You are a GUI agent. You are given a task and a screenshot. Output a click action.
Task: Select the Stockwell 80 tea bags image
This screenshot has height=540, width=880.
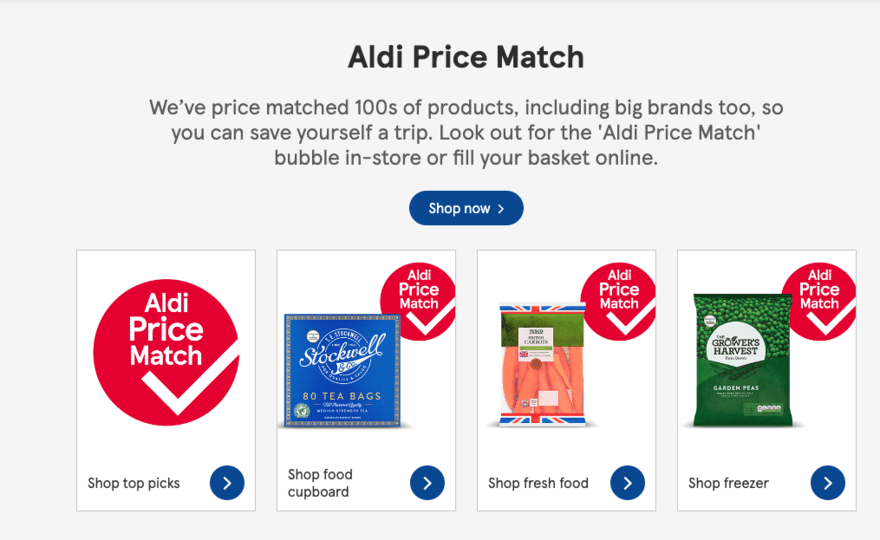tap(342, 370)
